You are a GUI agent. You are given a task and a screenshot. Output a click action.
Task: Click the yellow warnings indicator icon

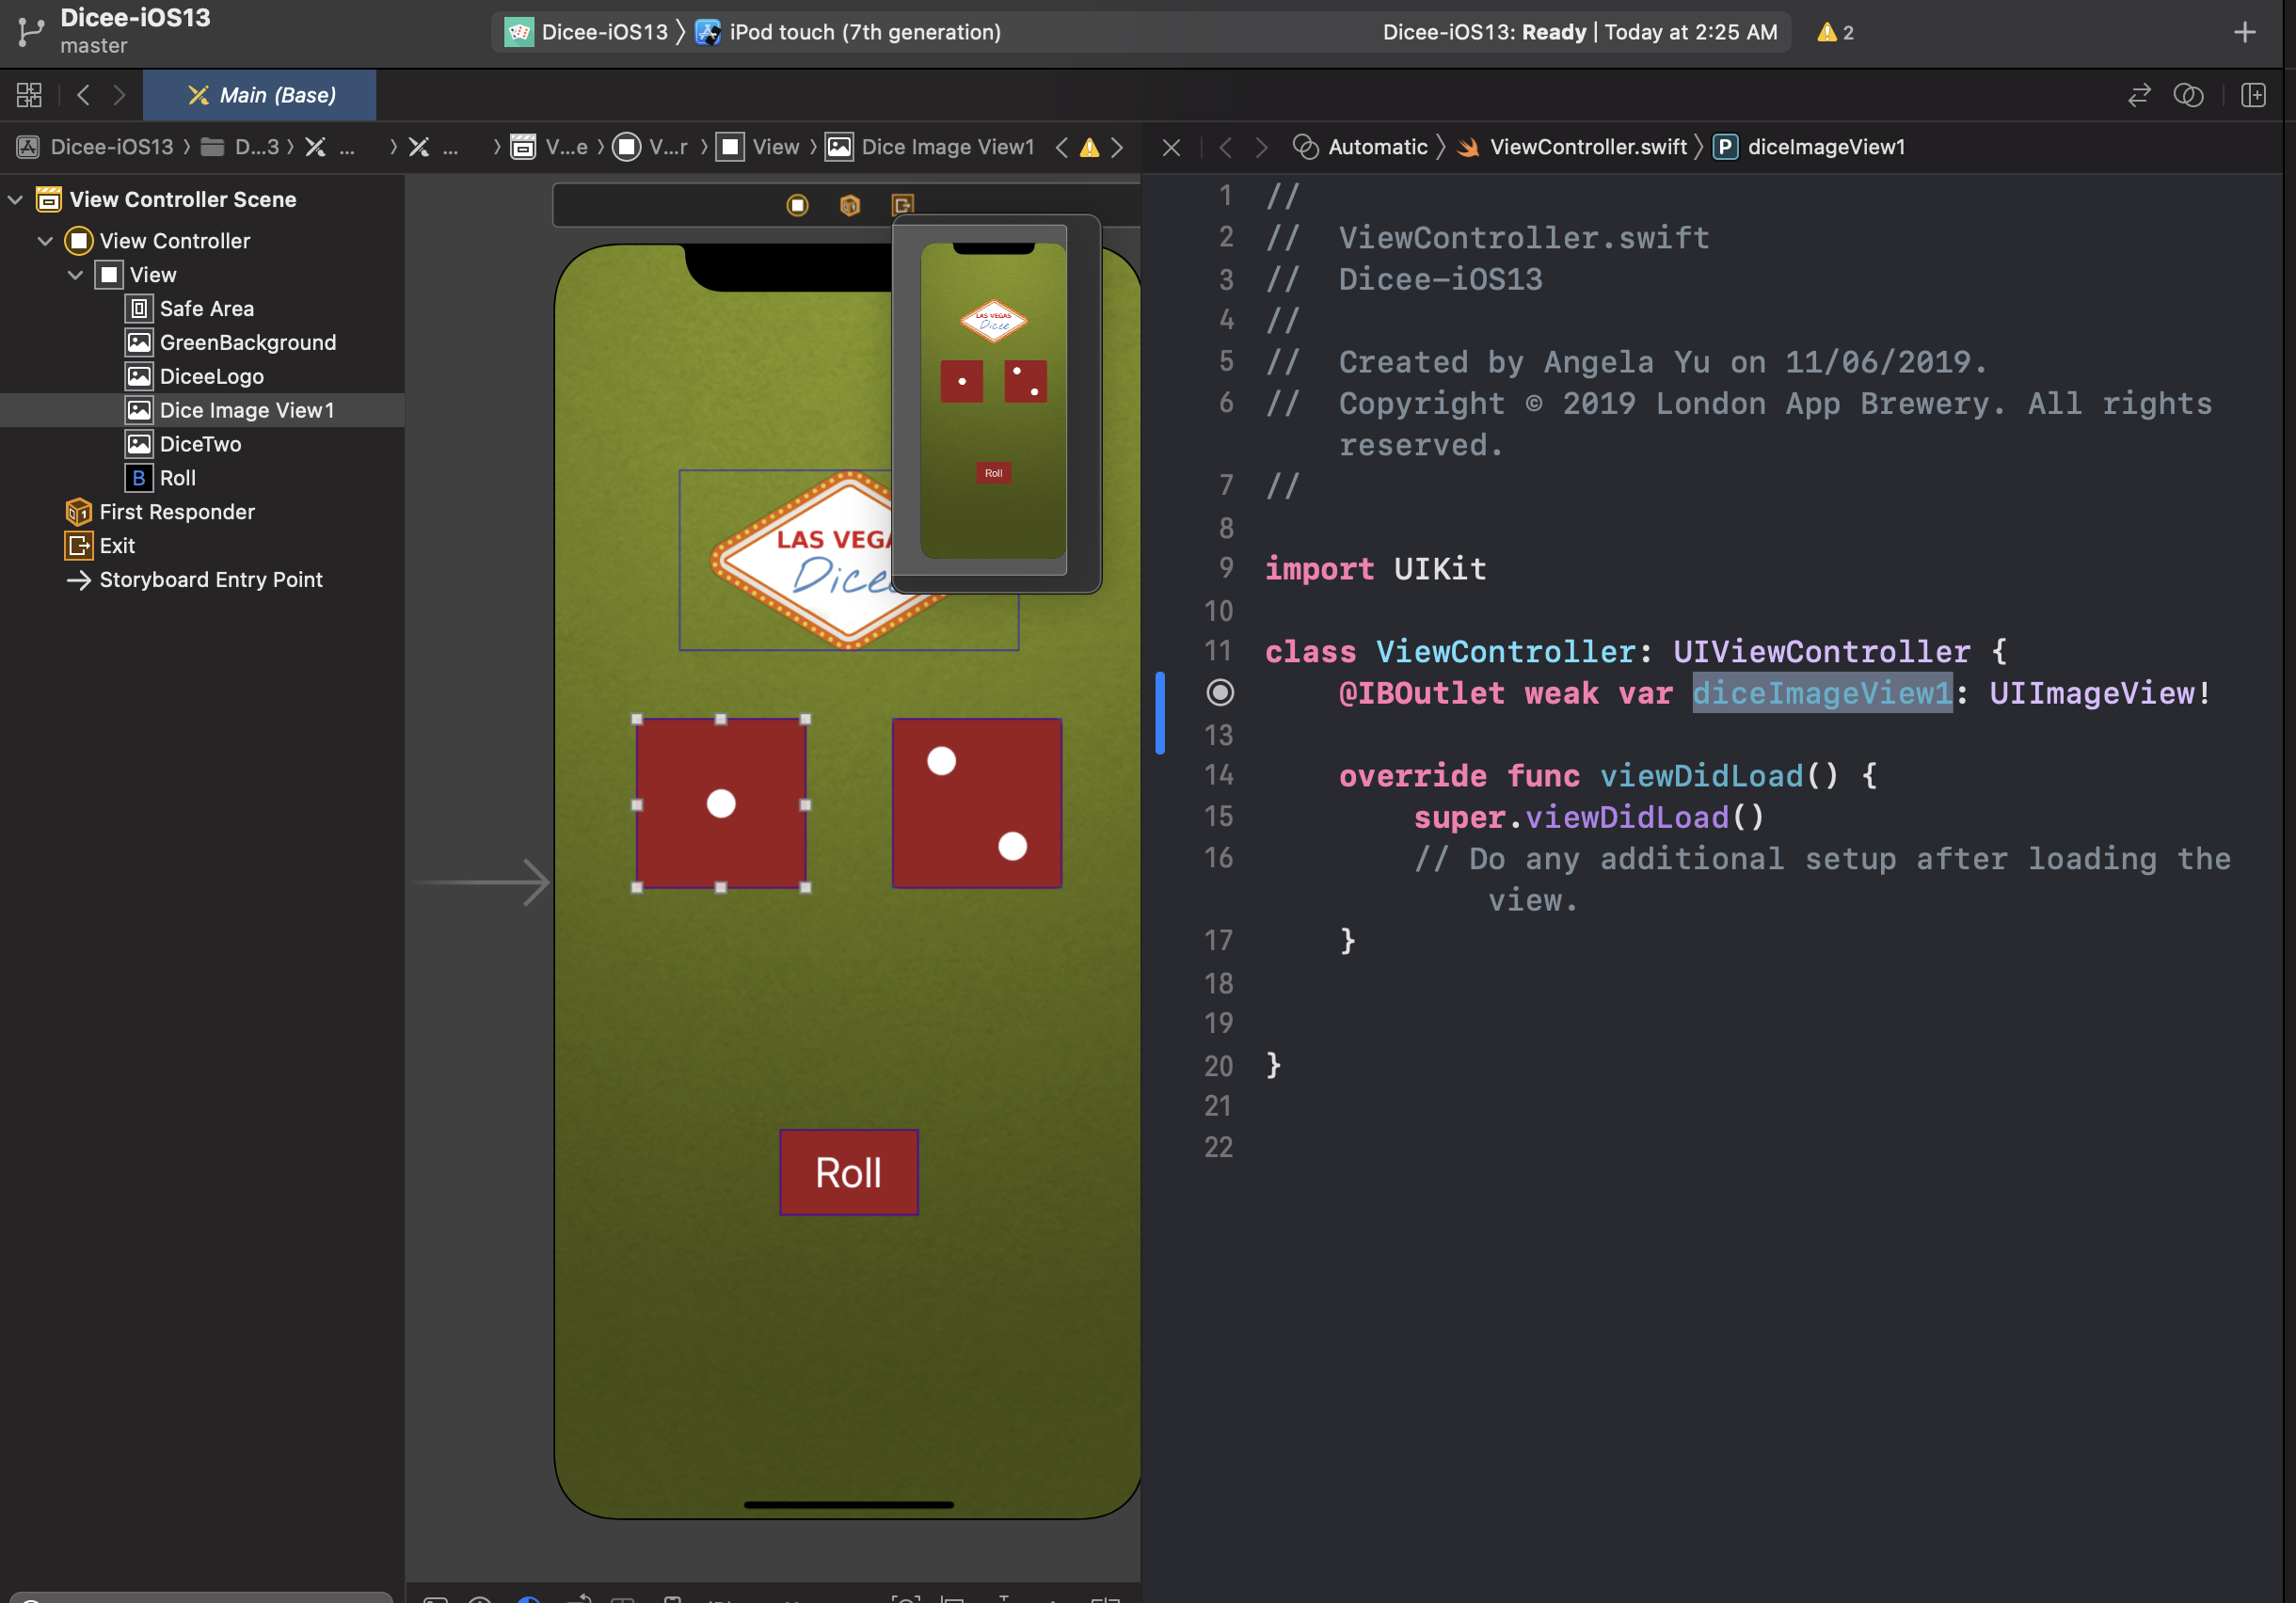pos(1827,32)
